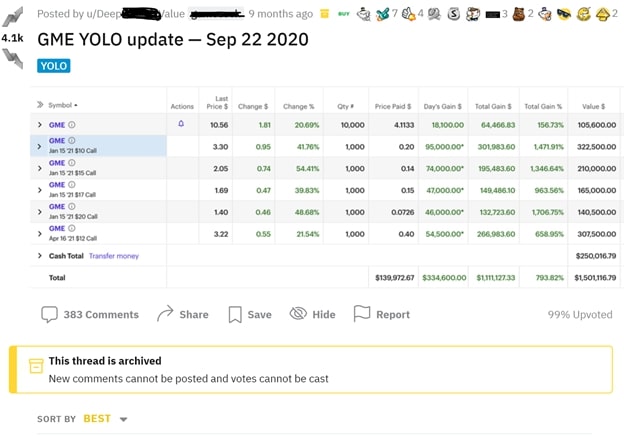Screen dimensions: 624x436
Task: Click the Report flag icon
Action: [x=361, y=313]
